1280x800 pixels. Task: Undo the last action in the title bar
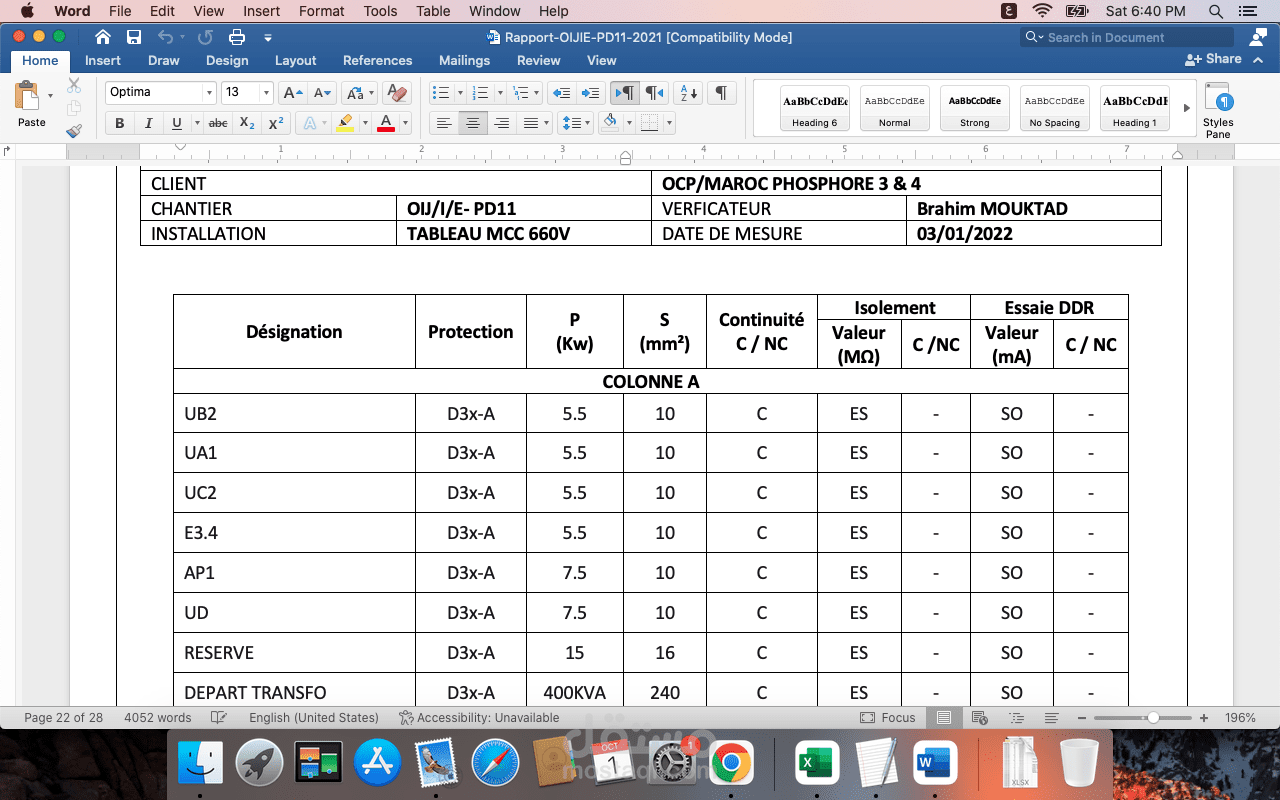(166, 38)
